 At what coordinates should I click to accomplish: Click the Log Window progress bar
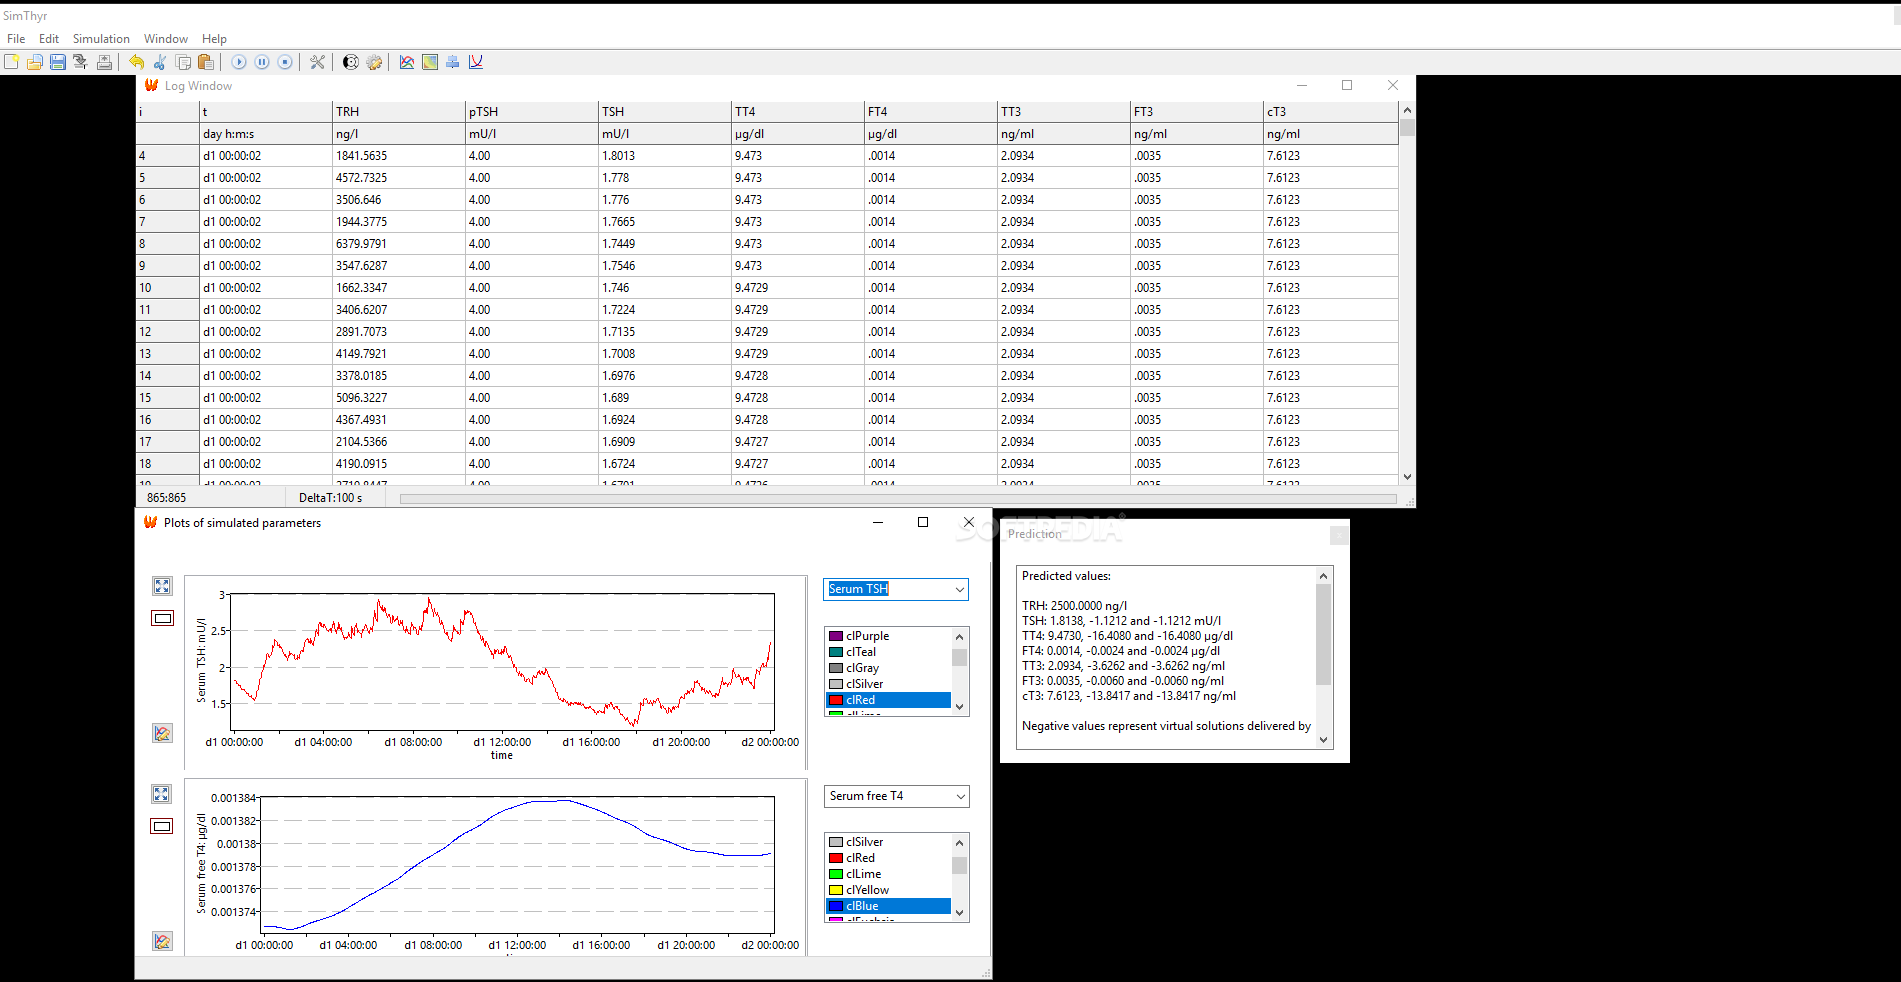point(898,498)
